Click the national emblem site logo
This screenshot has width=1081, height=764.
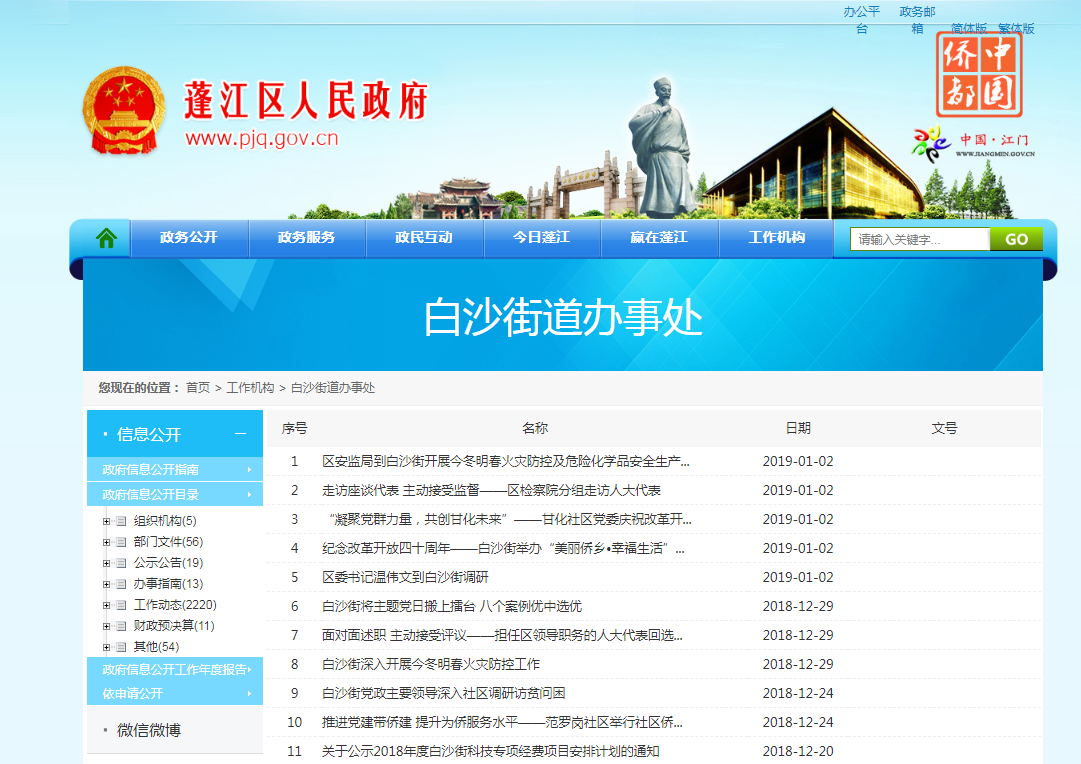click(x=127, y=110)
